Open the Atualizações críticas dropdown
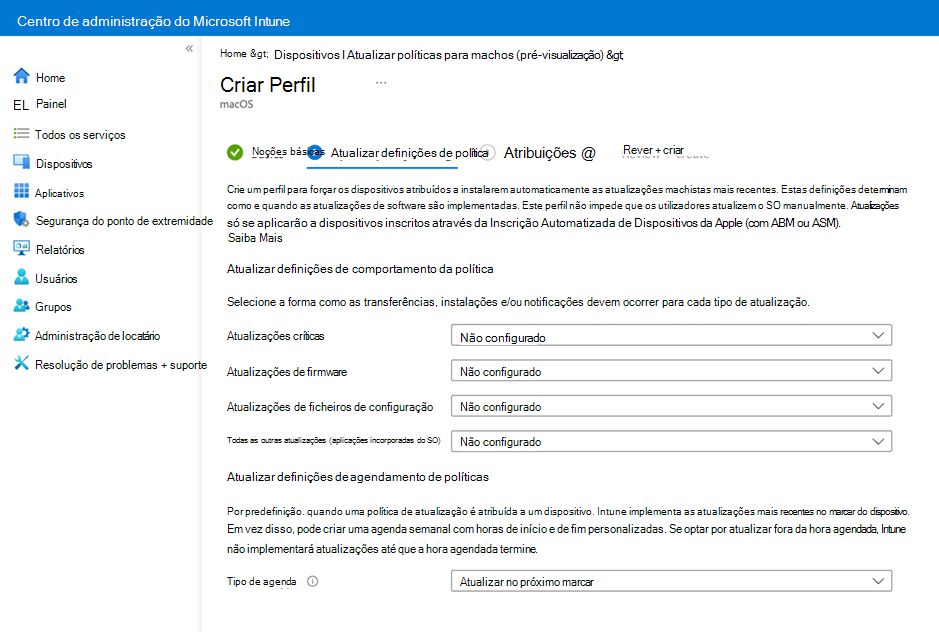This screenshot has width=939, height=632. pyautogui.click(x=671, y=335)
